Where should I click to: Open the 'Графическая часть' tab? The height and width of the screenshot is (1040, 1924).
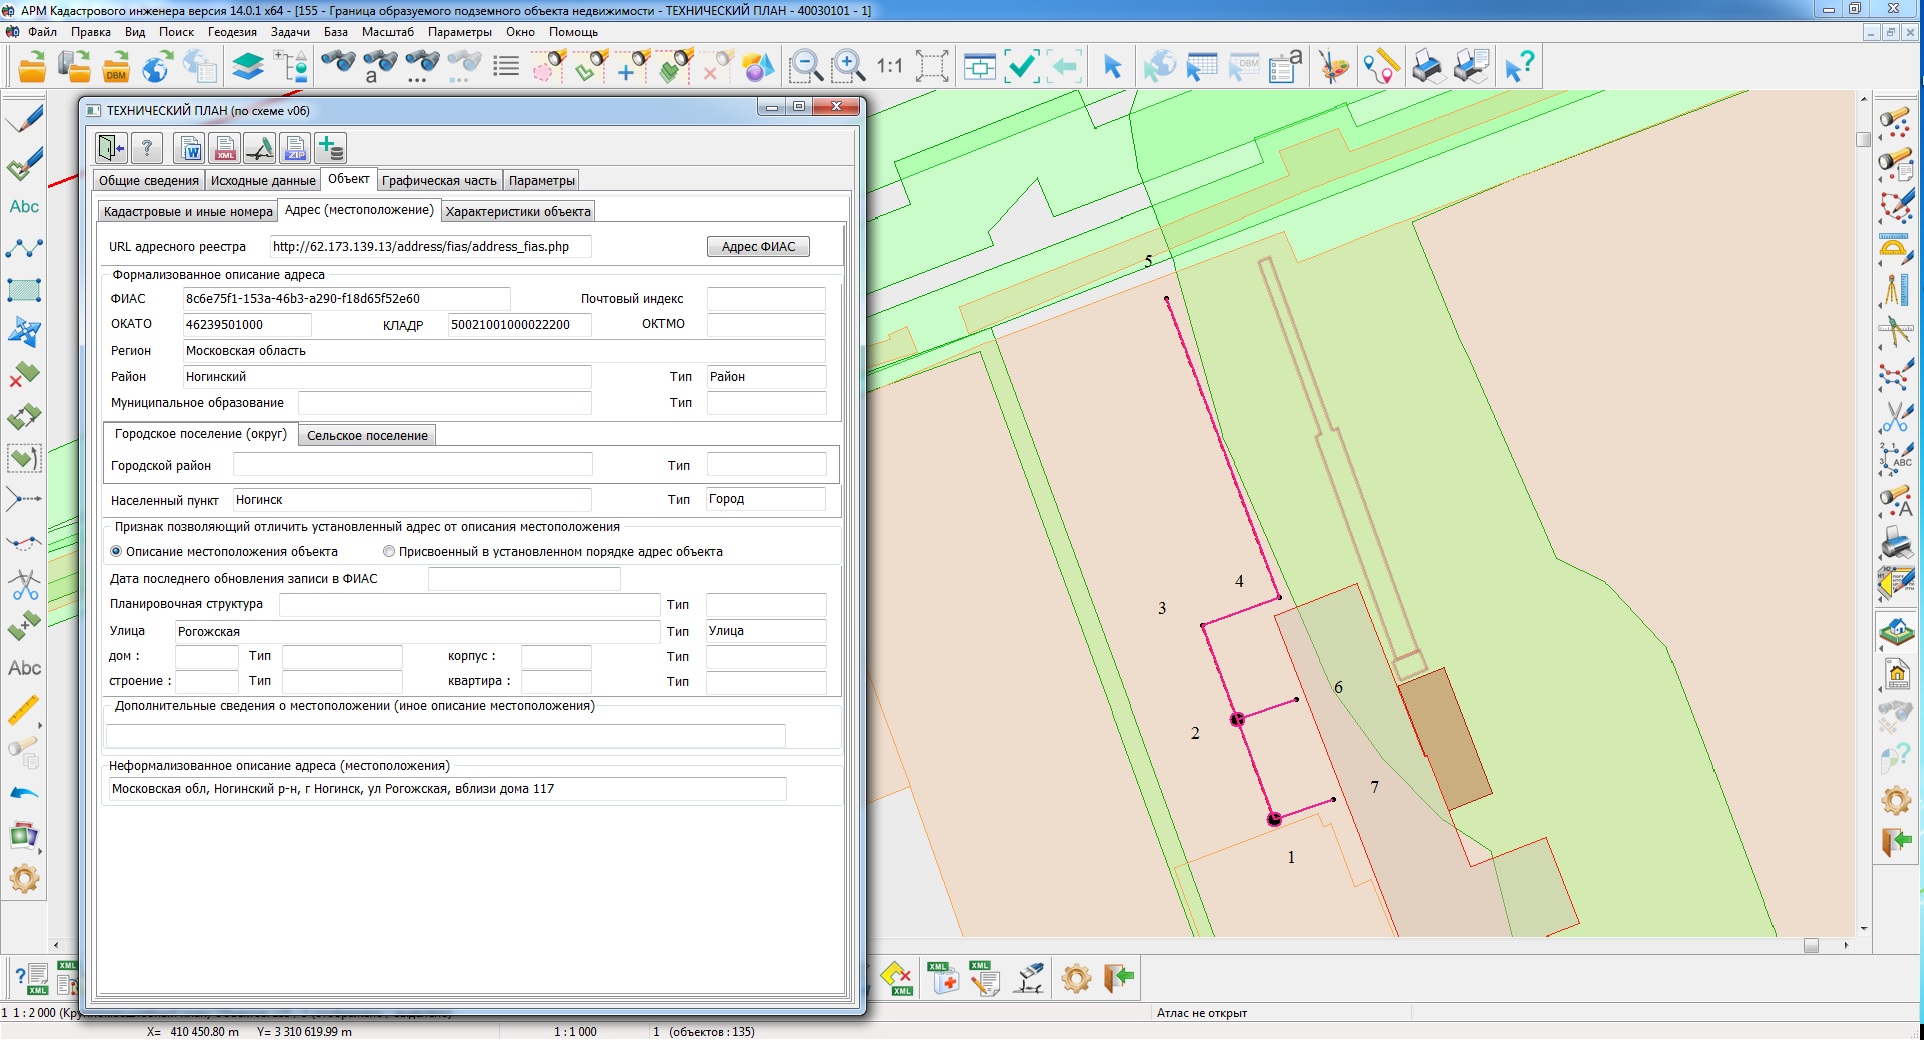[x=439, y=181]
